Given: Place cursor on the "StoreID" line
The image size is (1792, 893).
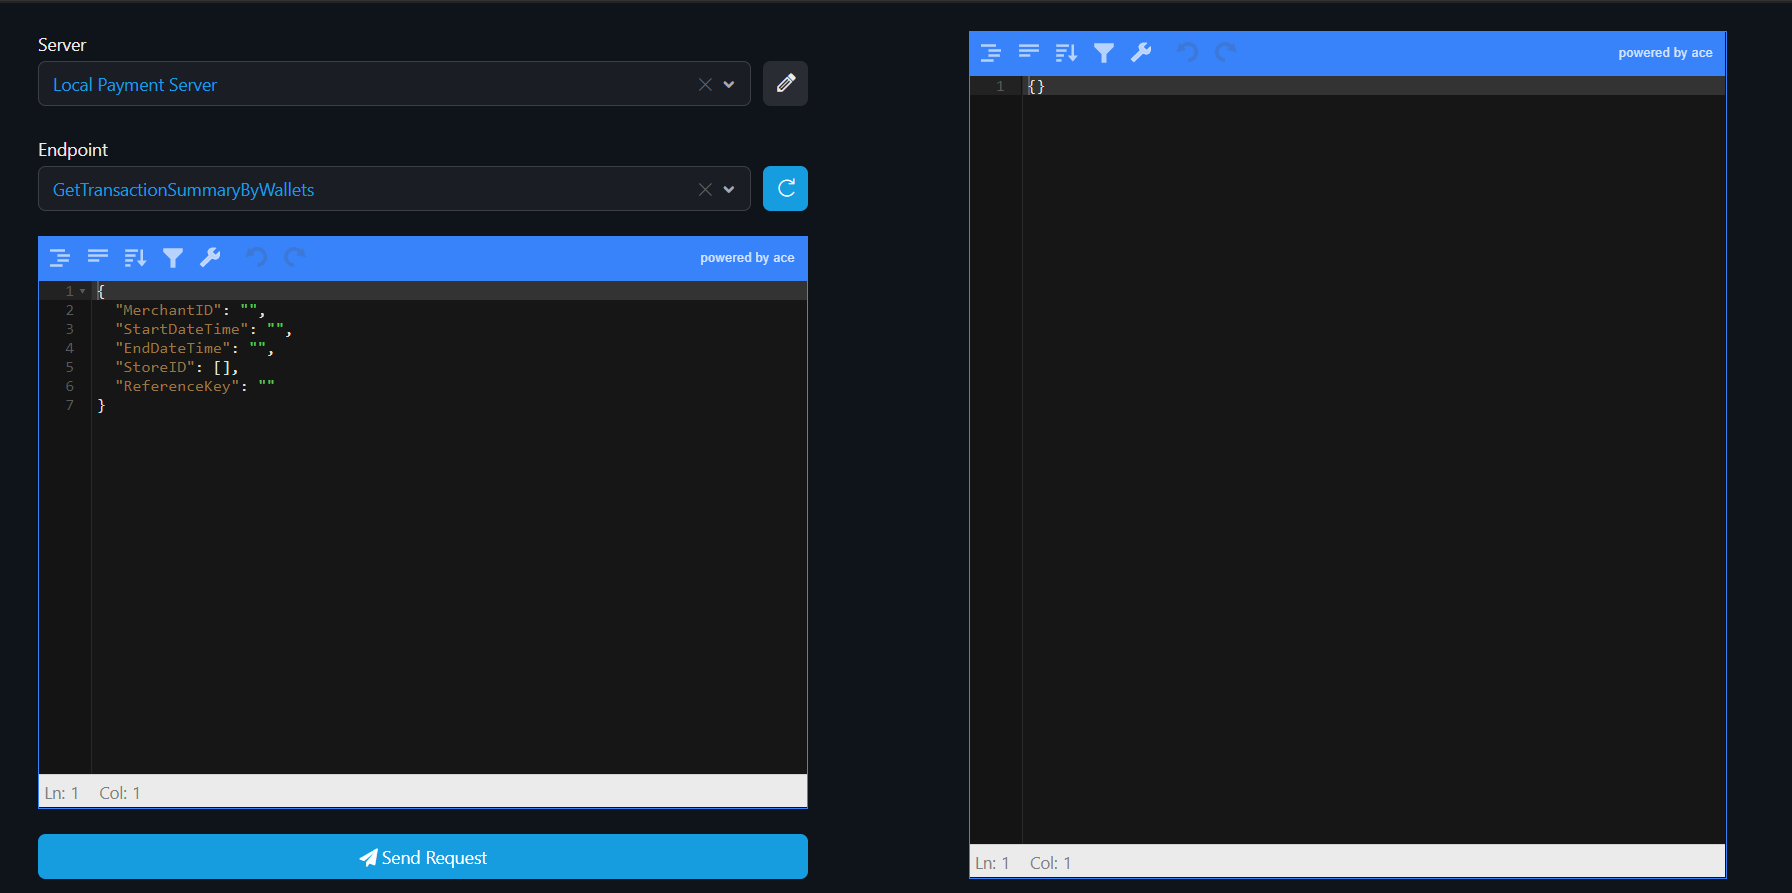Looking at the screenshot, I should click(449, 367).
